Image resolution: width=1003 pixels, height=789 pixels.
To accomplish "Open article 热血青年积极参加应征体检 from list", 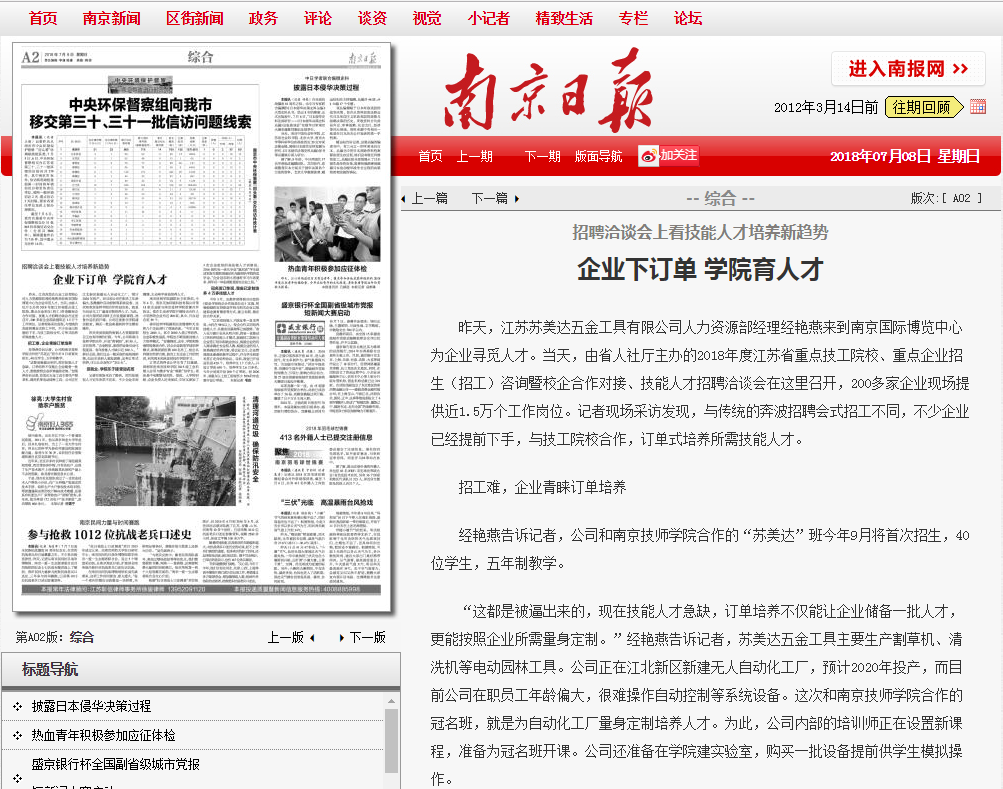I will (x=103, y=735).
